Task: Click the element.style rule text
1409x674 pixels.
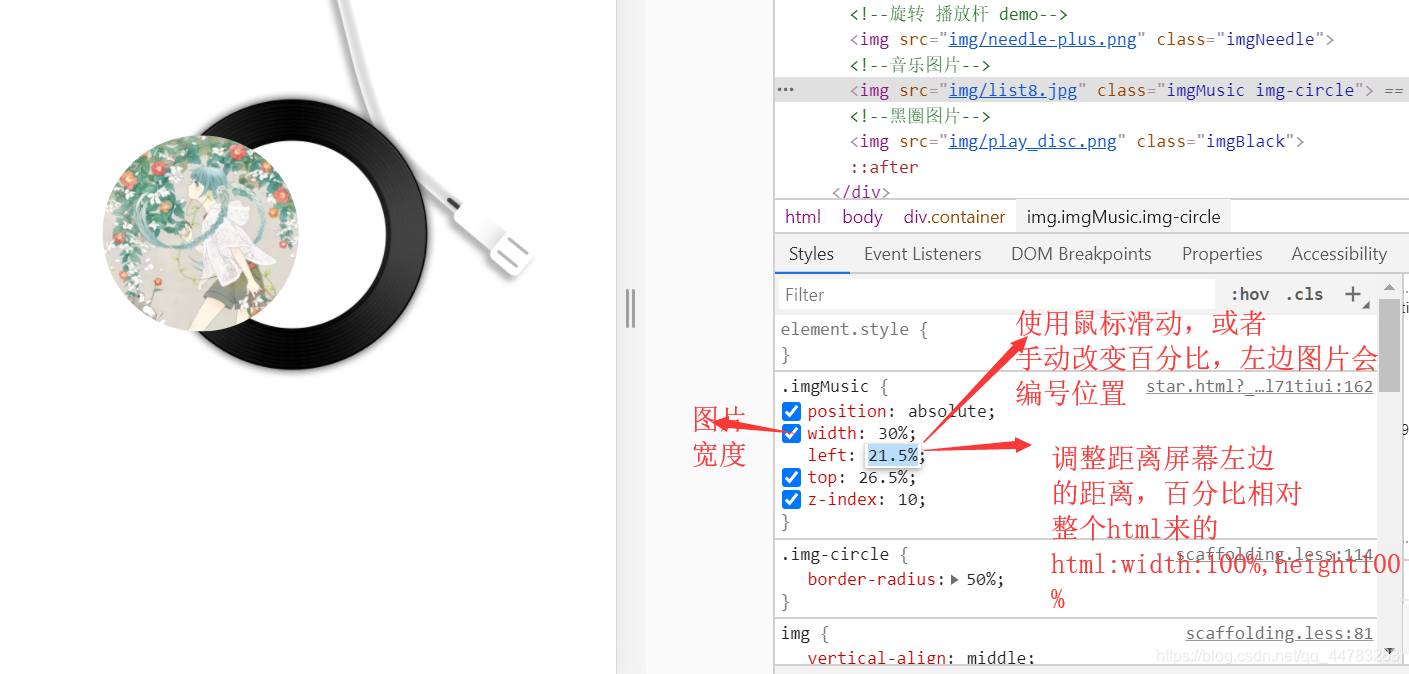Action: 843,329
